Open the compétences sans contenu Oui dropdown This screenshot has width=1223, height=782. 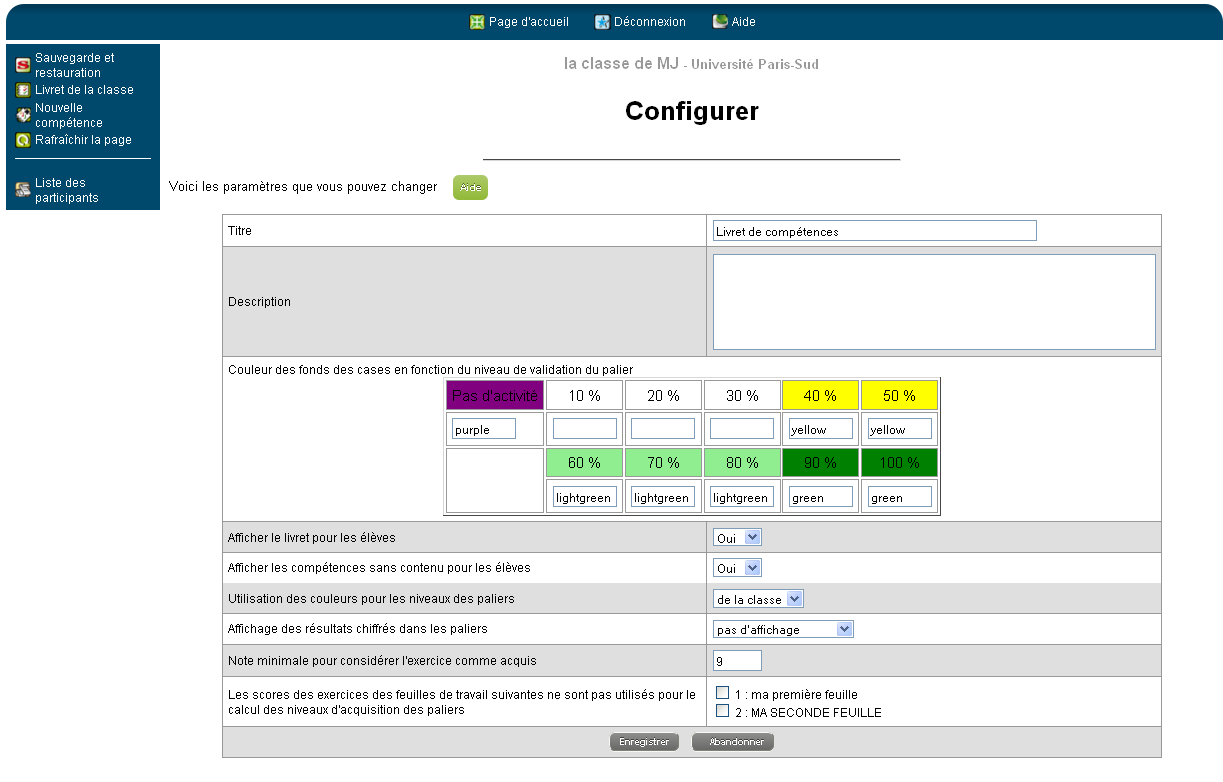coord(737,567)
